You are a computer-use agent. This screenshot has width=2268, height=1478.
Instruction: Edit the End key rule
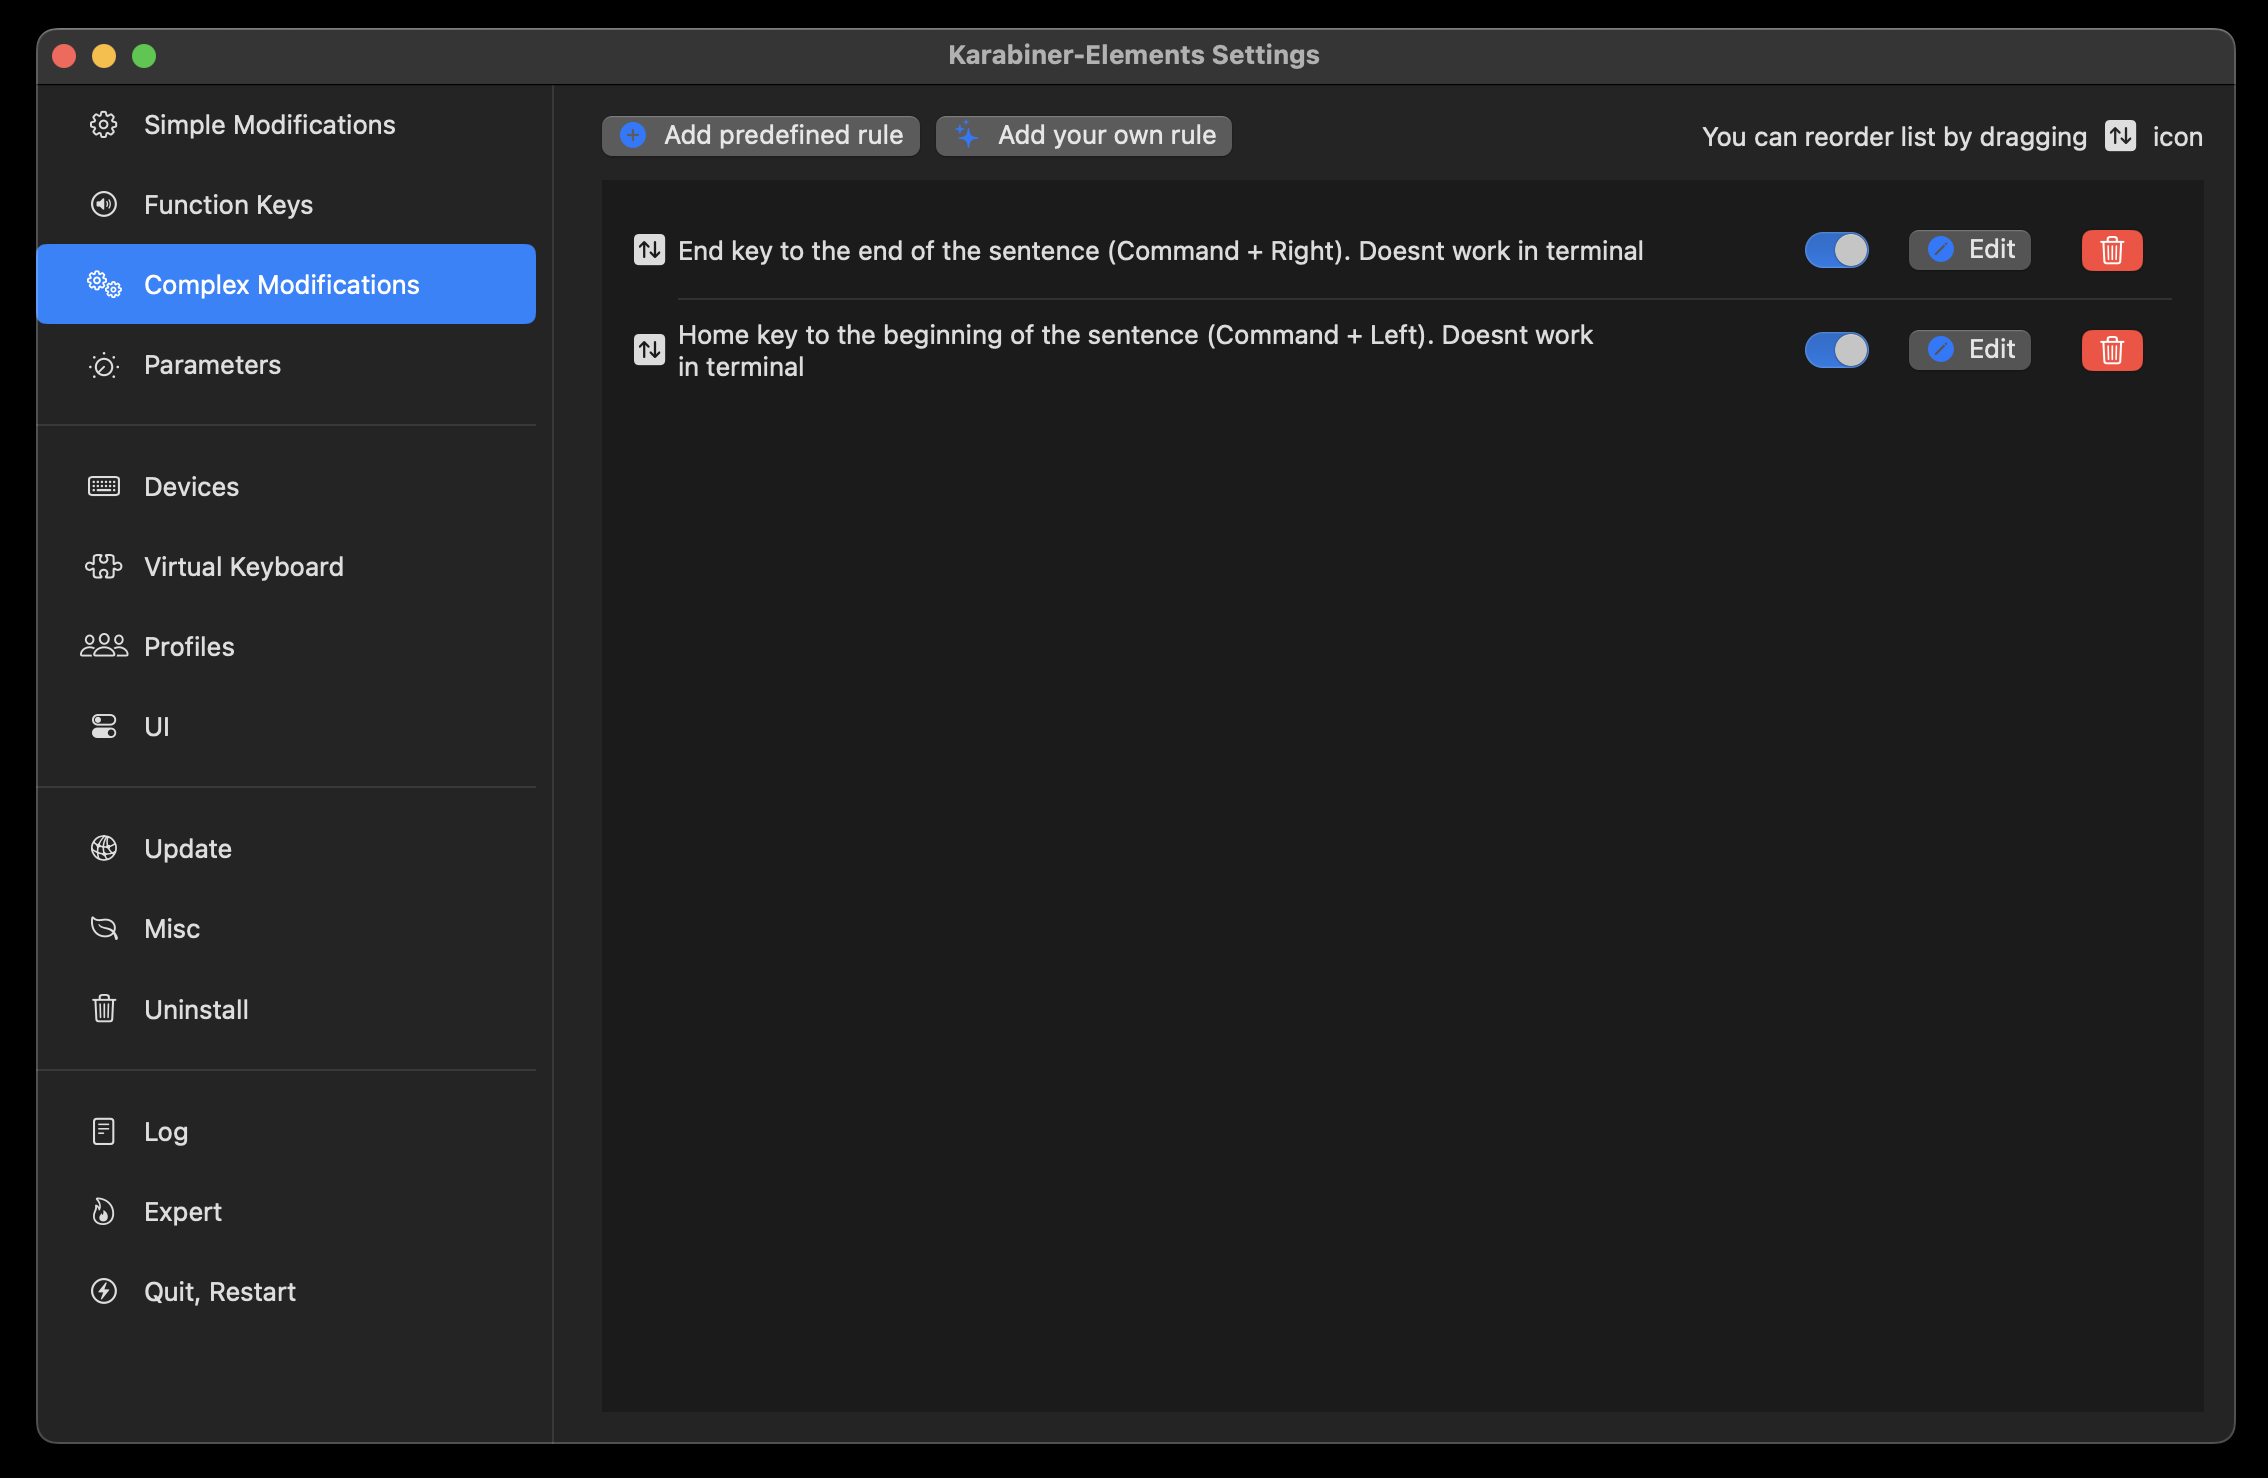tap(1969, 250)
